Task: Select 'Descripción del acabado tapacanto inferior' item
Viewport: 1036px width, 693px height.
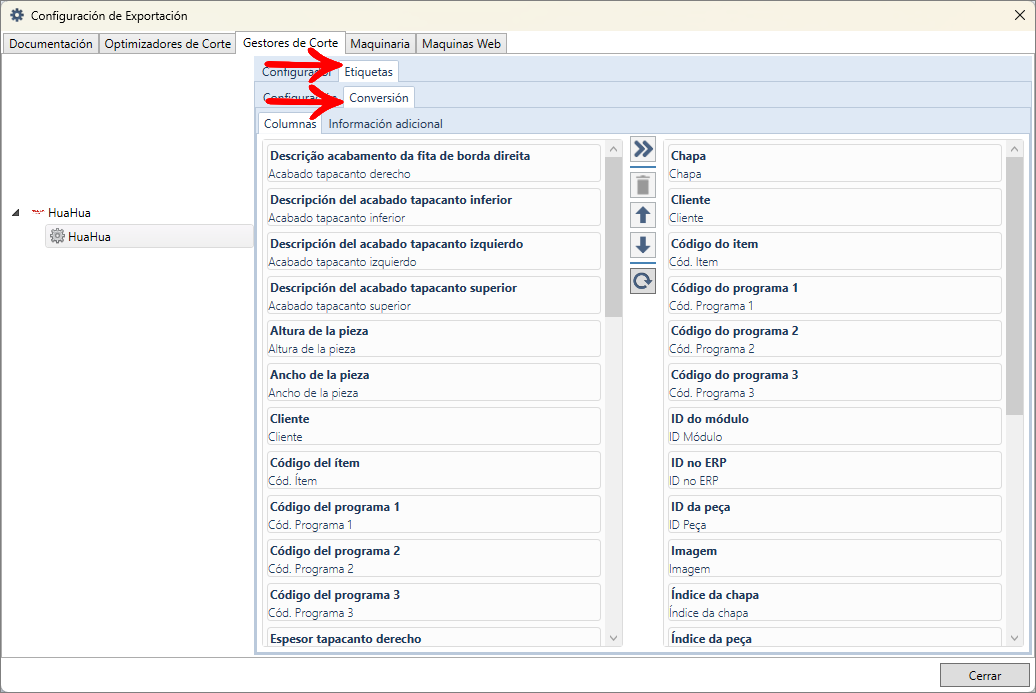Action: [433, 207]
